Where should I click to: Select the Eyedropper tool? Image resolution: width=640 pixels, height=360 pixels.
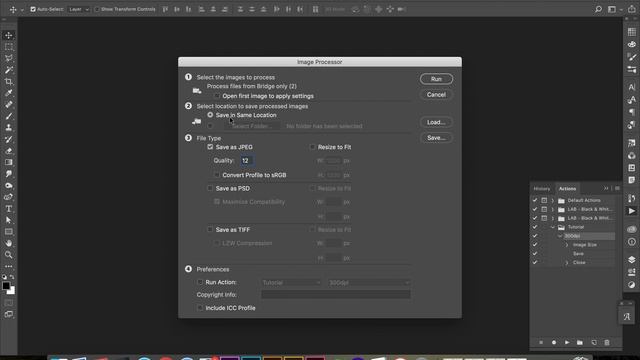click(9, 93)
